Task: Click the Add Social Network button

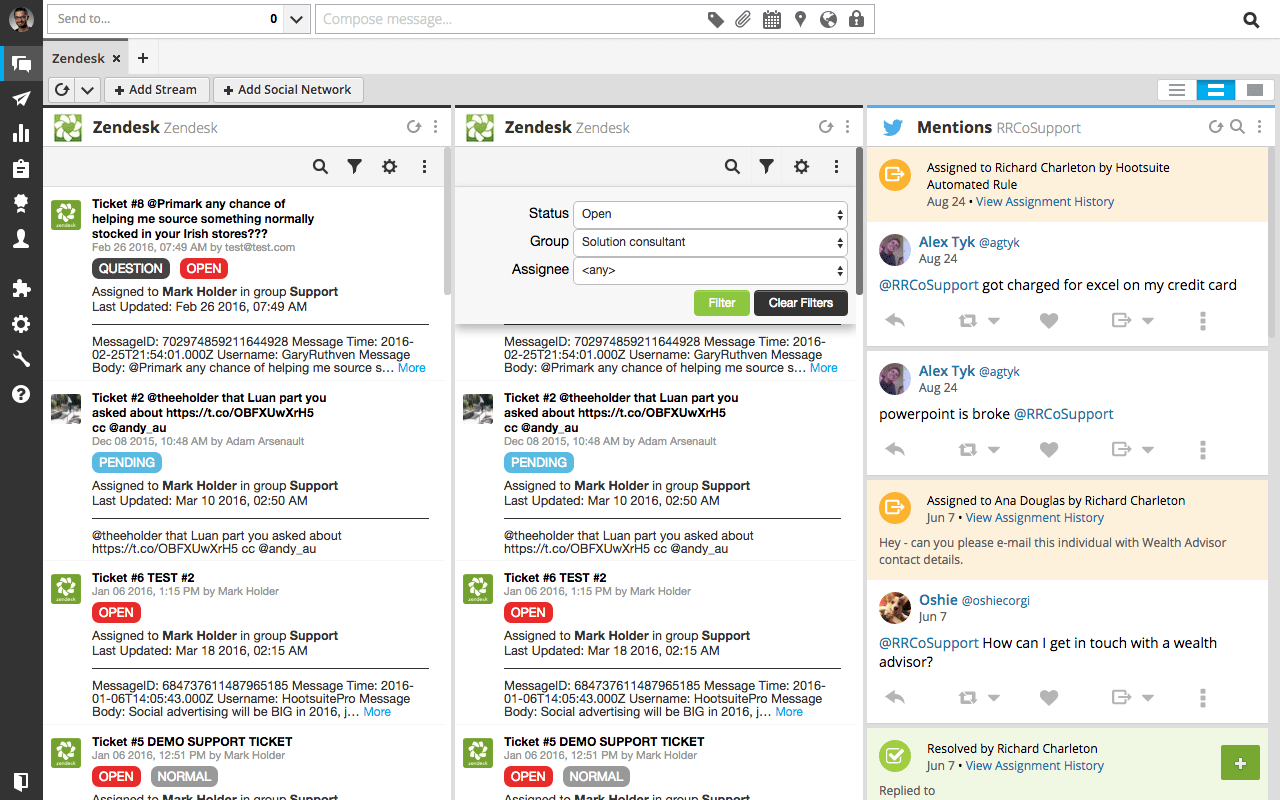Action: click(288, 90)
